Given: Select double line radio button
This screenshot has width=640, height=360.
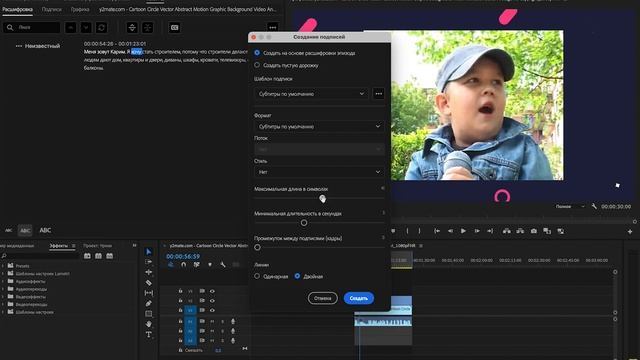Looking at the screenshot, I should 297,276.
